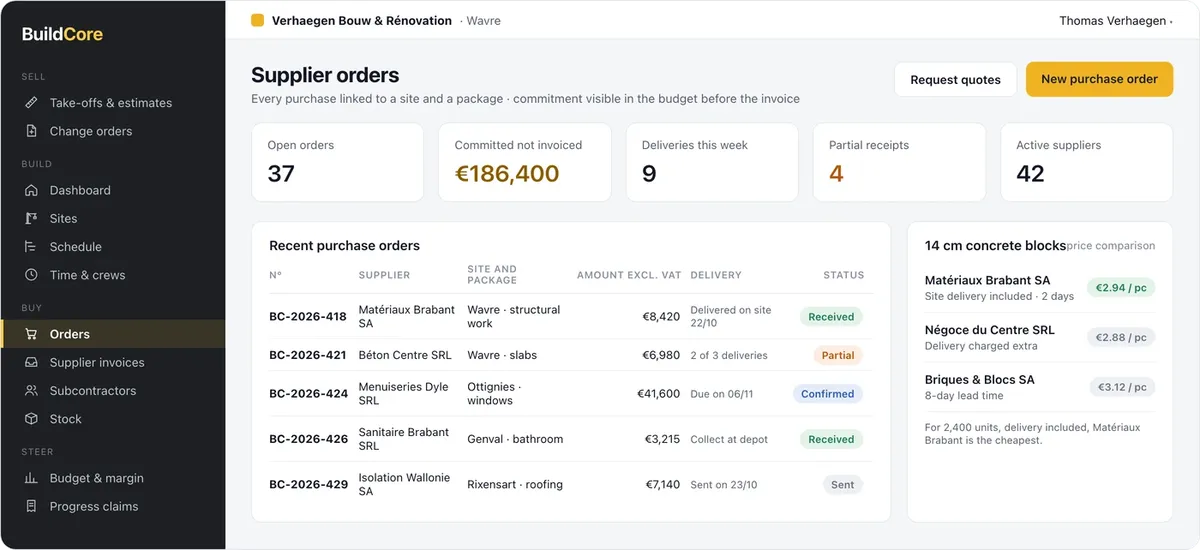1200x550 pixels.
Task: Select the Orders sidebar item
Action: [x=112, y=334]
